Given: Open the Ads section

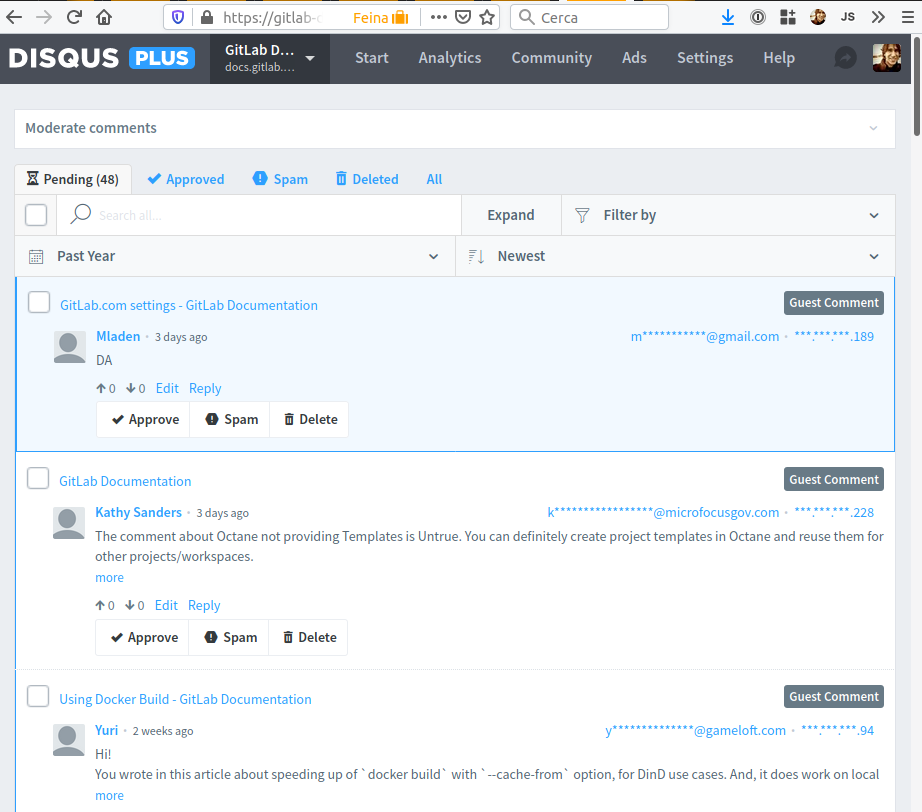Looking at the screenshot, I should pos(634,58).
